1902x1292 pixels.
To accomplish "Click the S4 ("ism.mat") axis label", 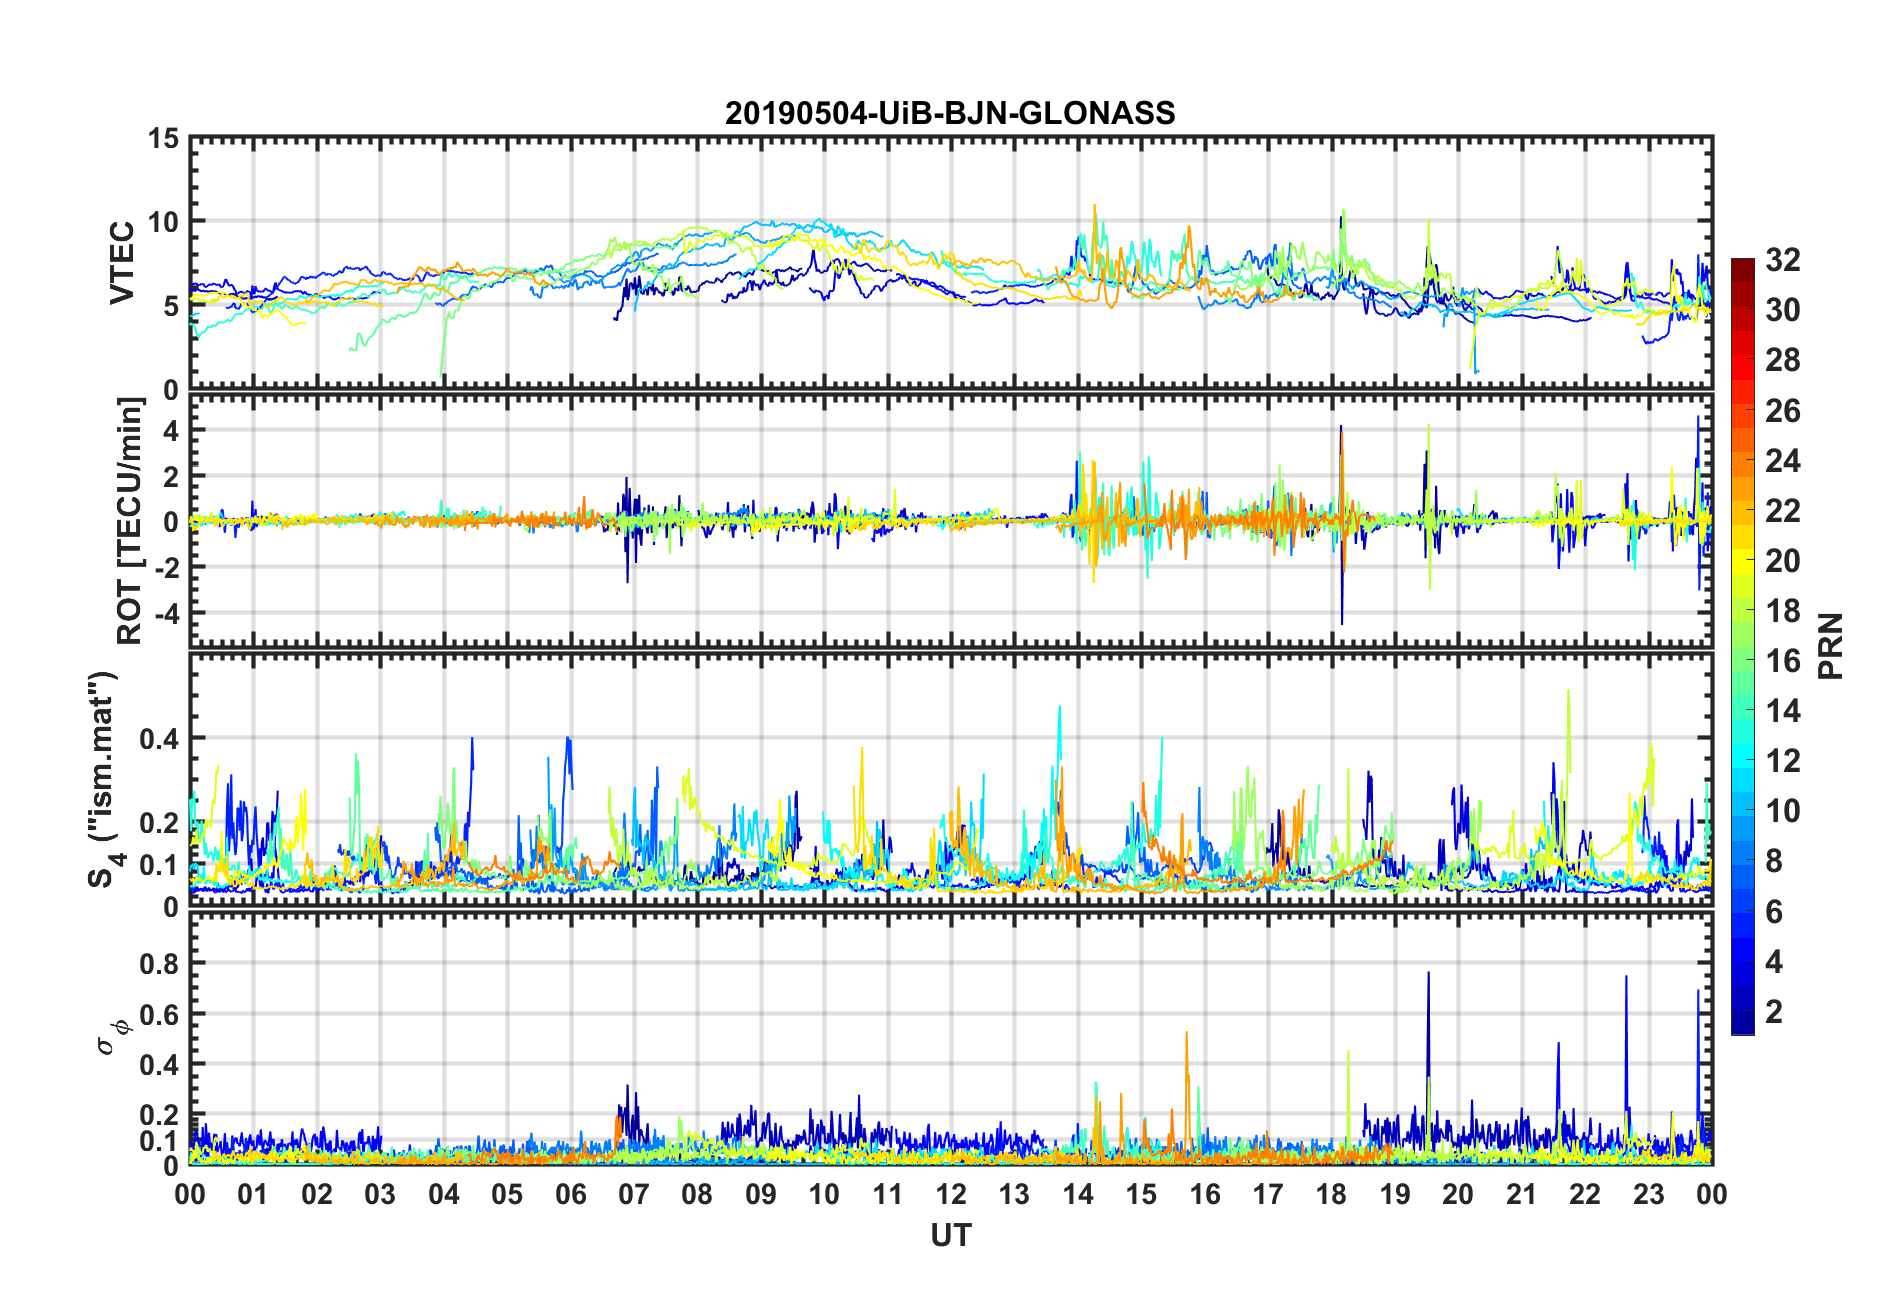I will 103,780.
